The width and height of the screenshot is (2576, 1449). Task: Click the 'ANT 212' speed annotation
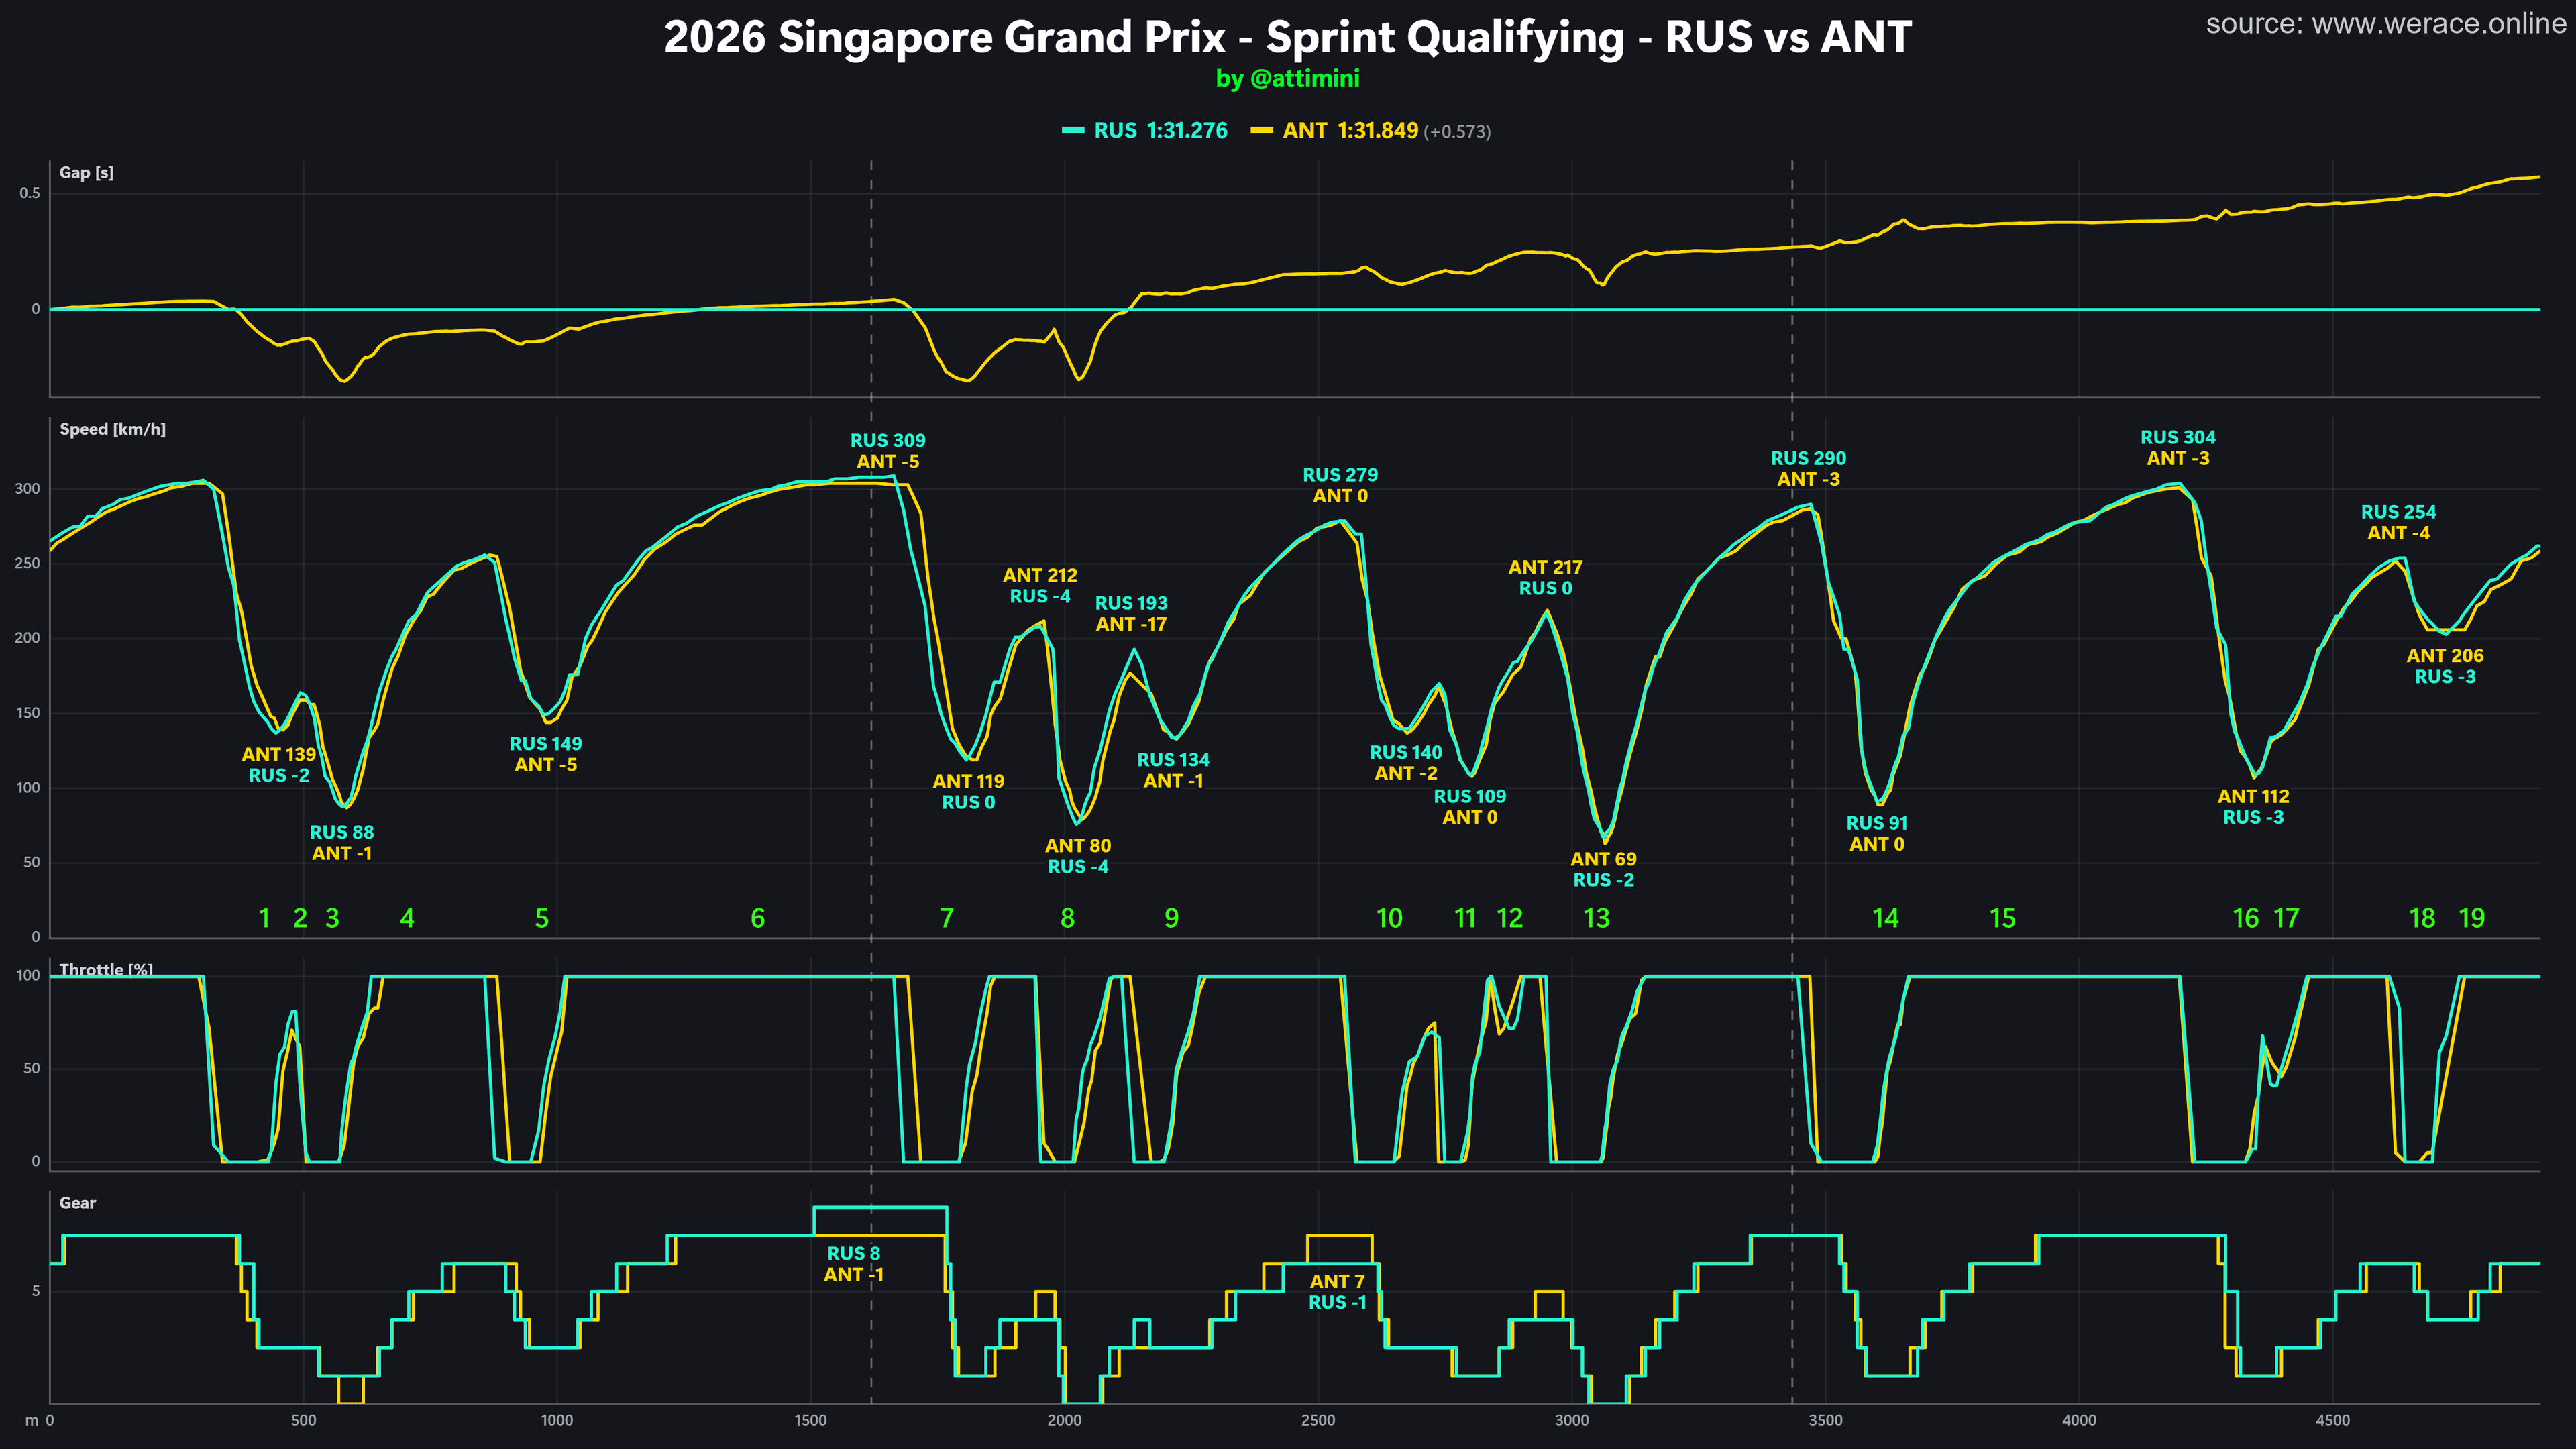tap(1040, 575)
